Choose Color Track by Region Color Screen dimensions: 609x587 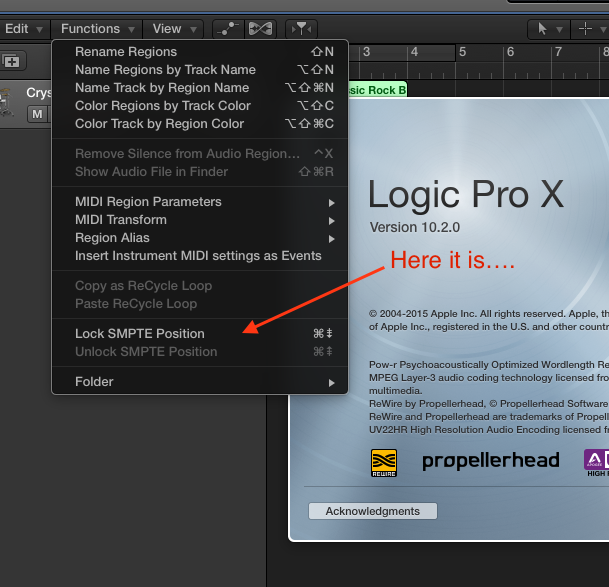[200, 124]
